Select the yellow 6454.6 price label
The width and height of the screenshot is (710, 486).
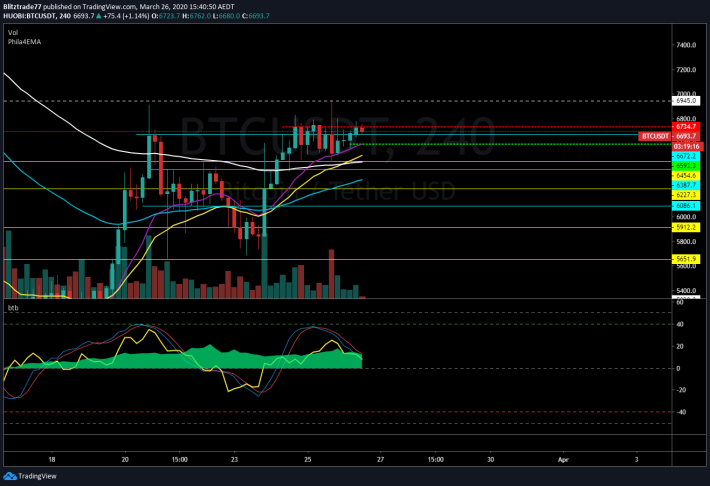click(686, 175)
